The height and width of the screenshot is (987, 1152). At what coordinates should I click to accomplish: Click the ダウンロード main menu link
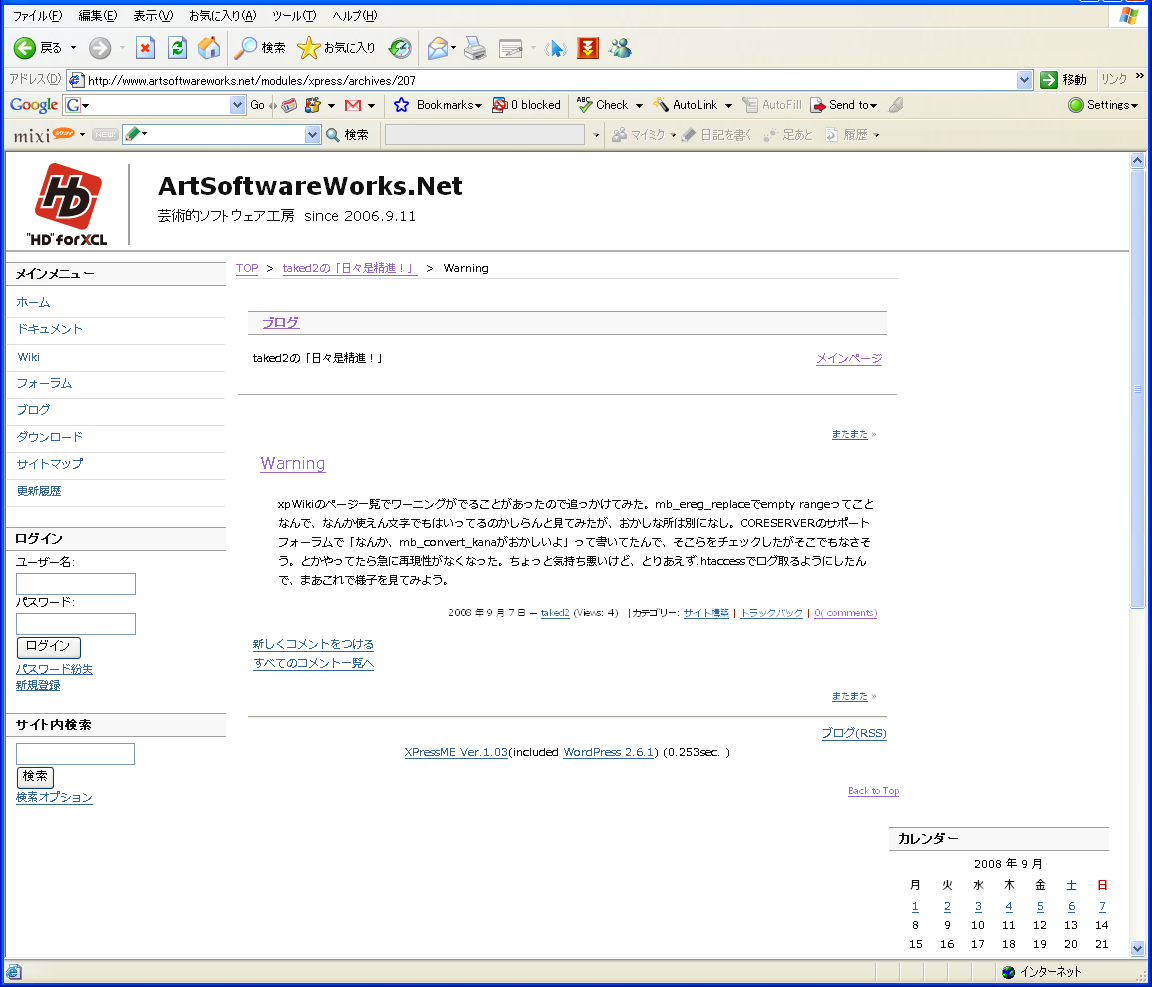click(x=50, y=437)
